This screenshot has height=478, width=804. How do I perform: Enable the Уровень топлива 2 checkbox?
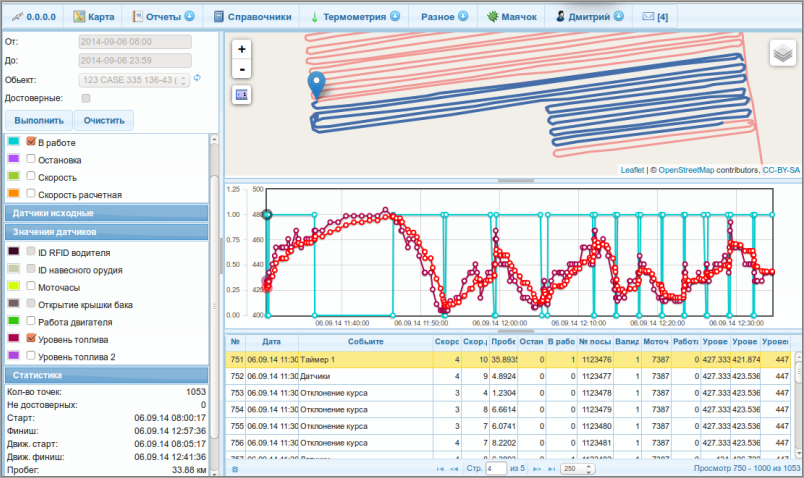31,355
